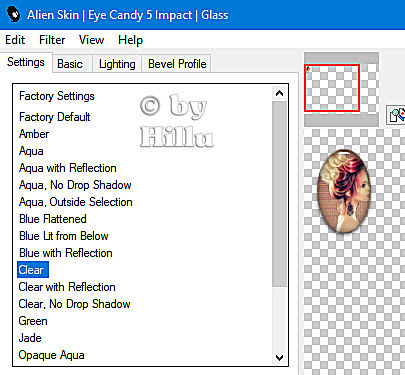This screenshot has height=375, width=405.
Task: Choose the Amber preset
Action: 34,134
